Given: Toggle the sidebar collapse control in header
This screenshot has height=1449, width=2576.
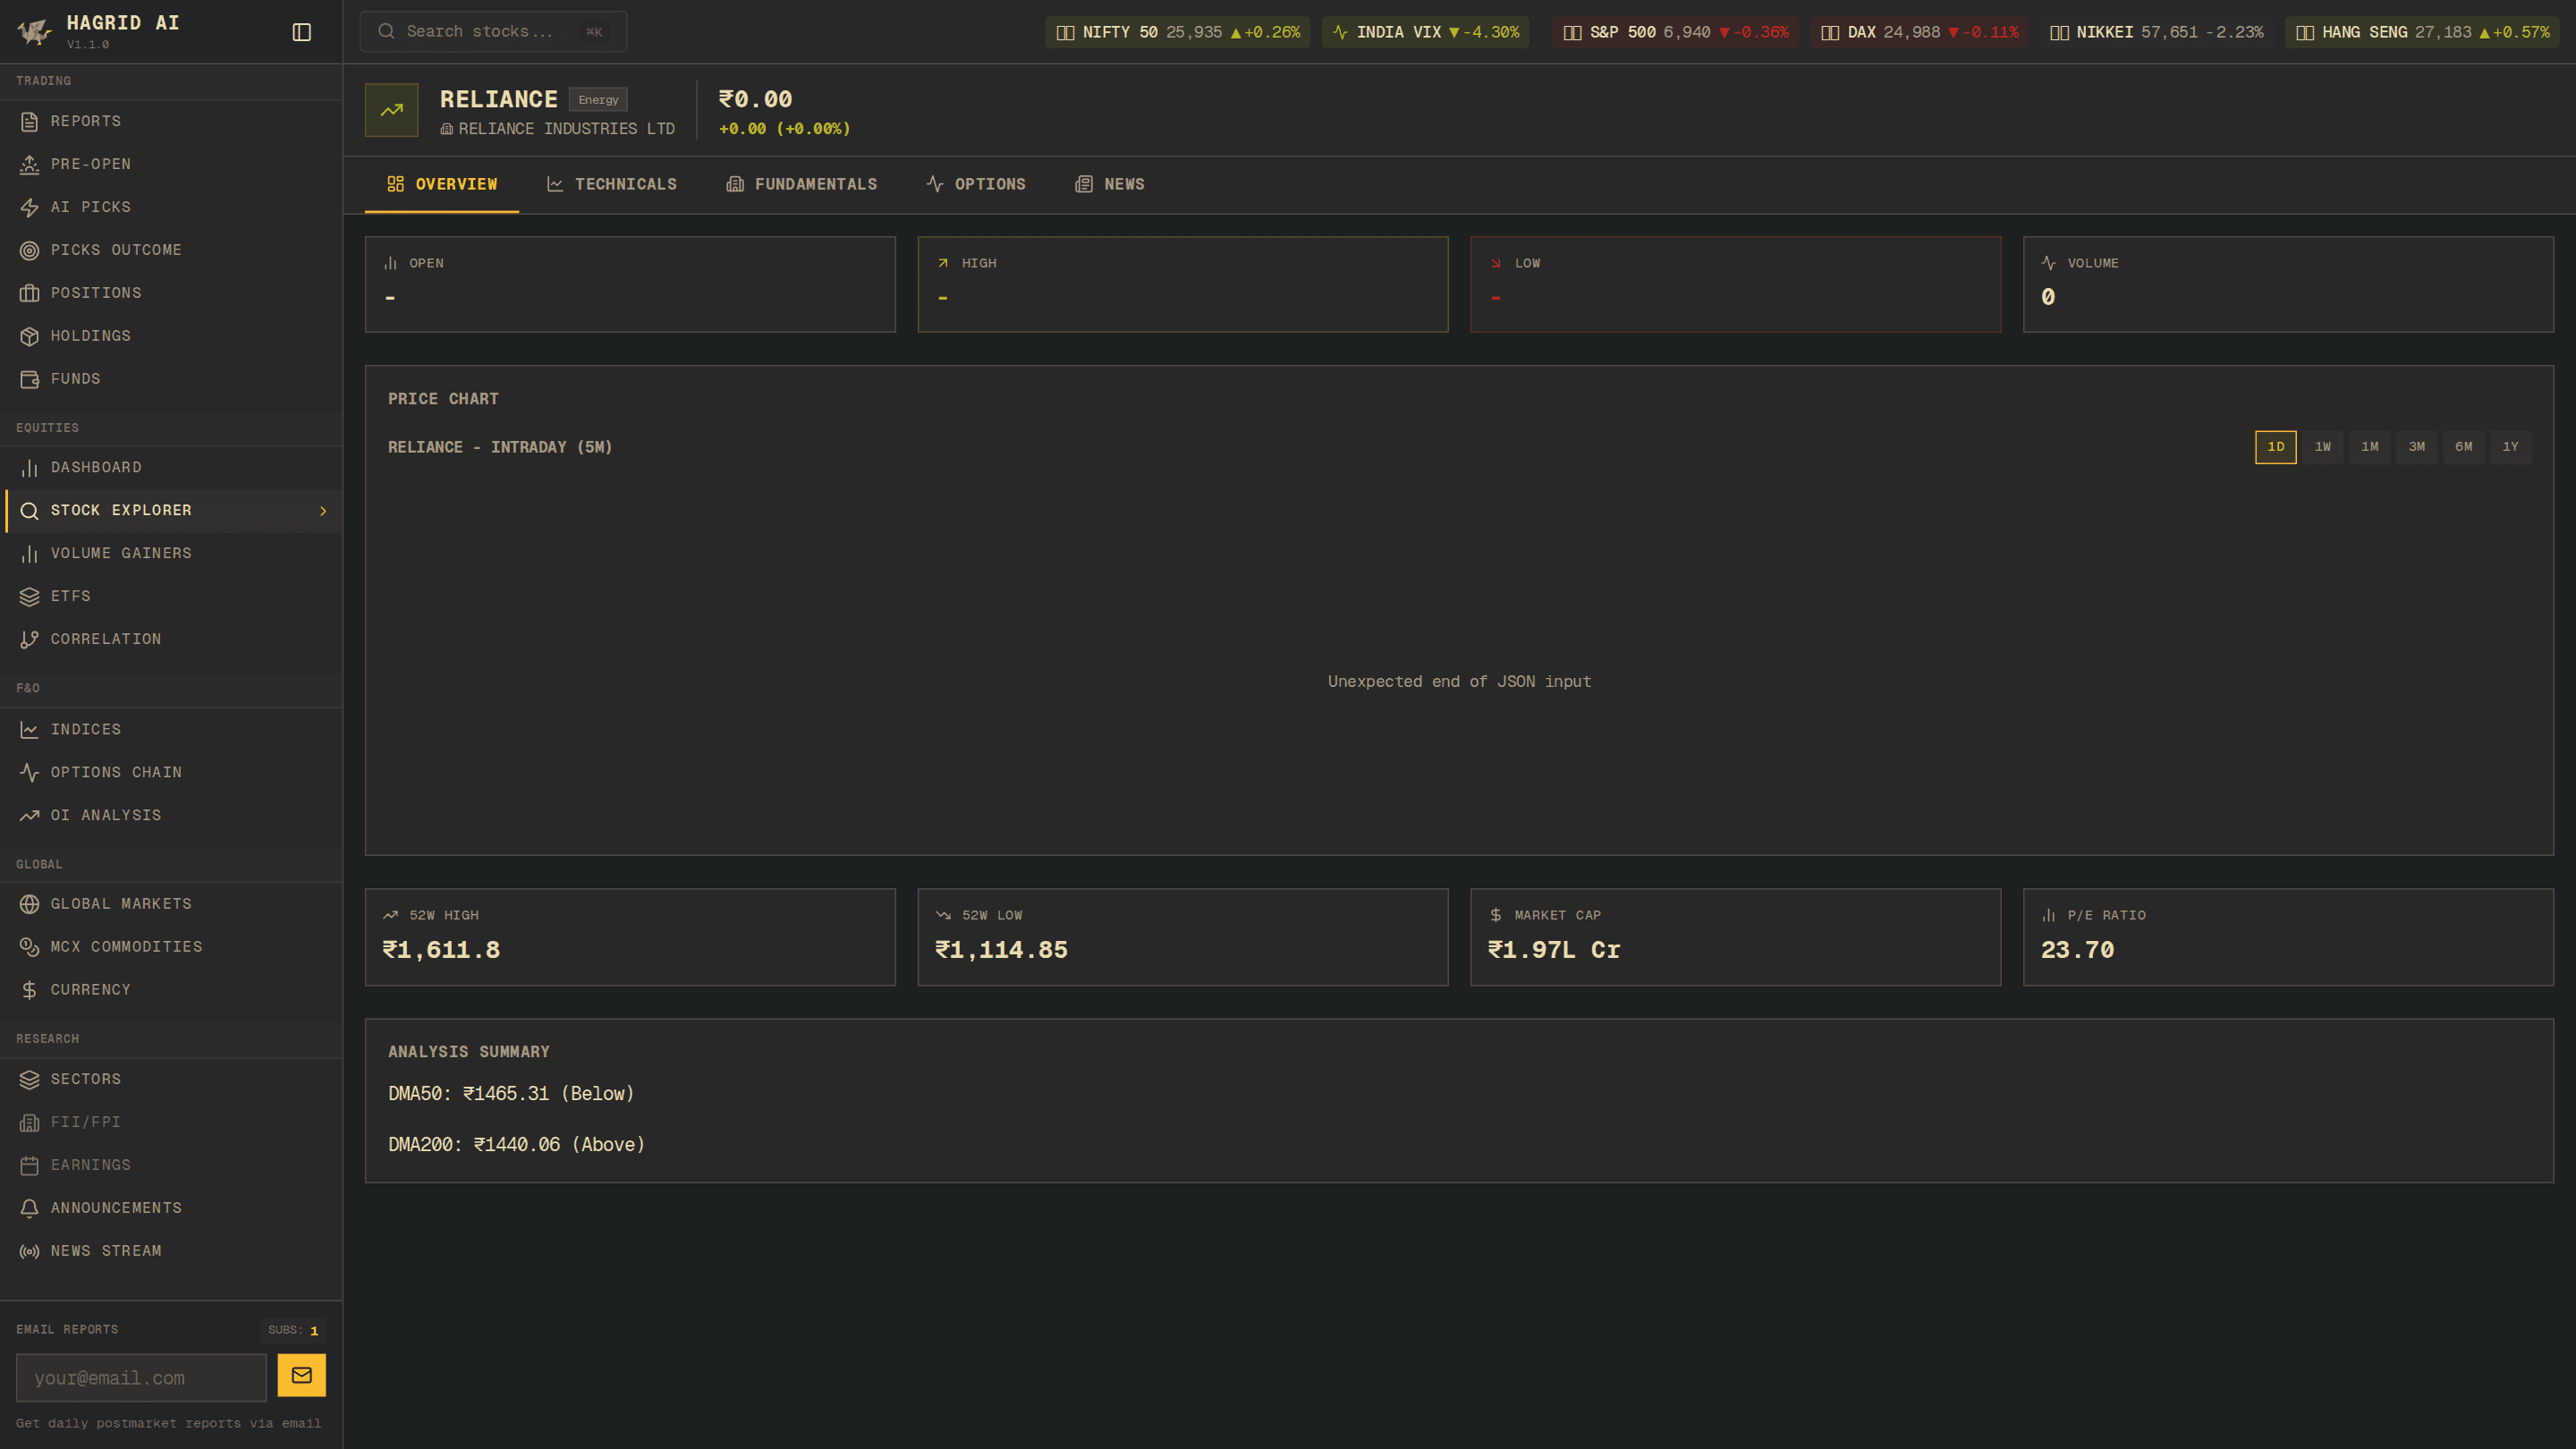Looking at the screenshot, I should (x=301, y=31).
